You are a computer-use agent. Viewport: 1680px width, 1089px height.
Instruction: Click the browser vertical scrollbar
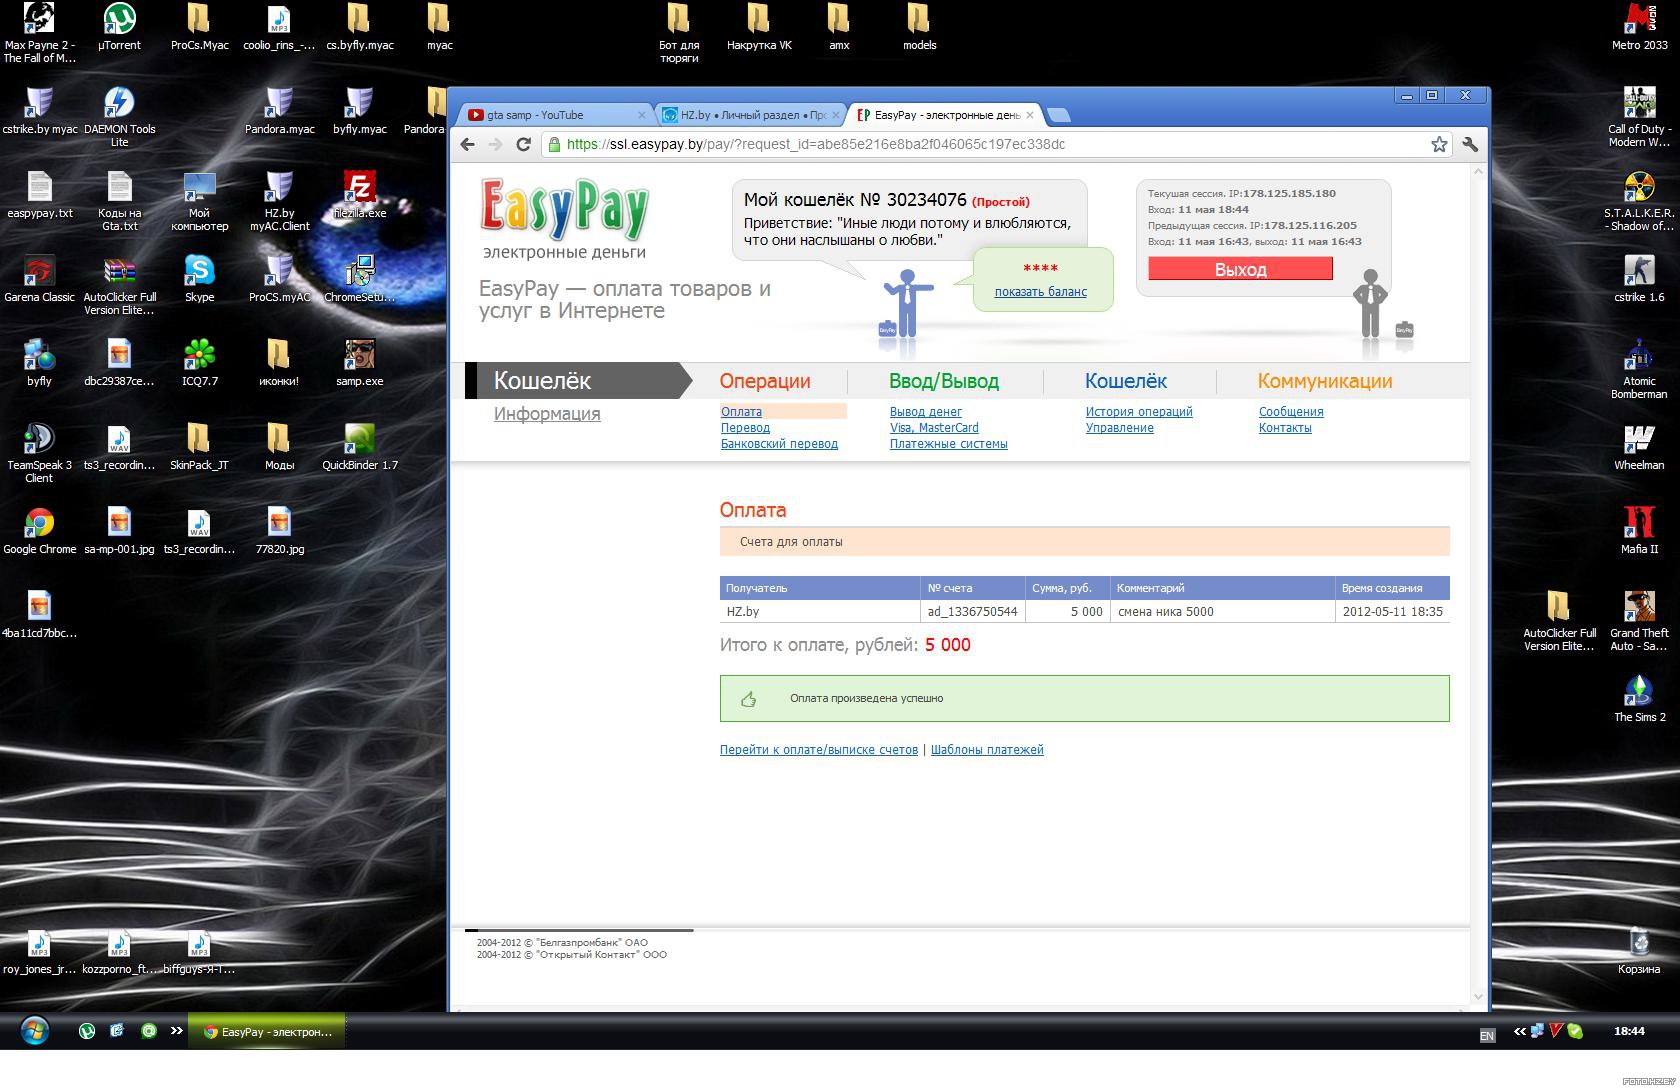coord(1479,585)
